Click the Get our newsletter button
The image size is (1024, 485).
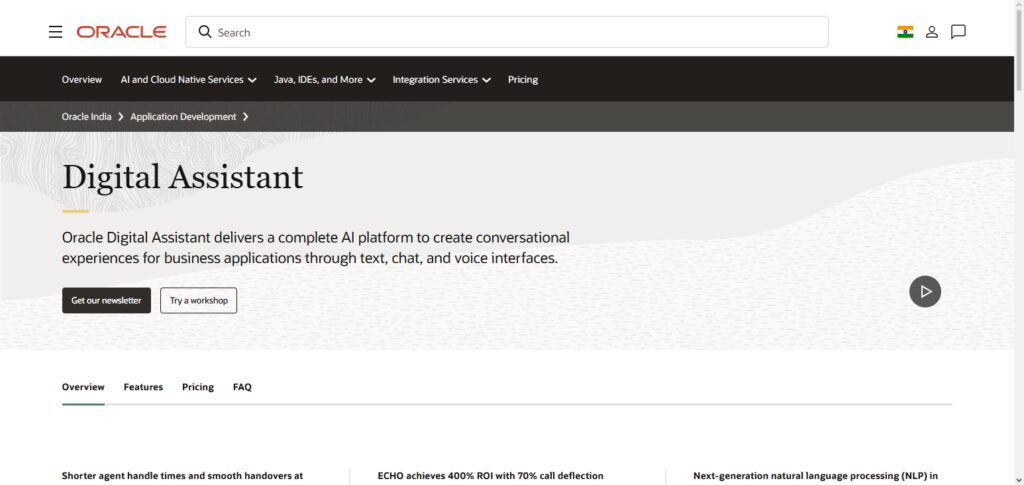[x=106, y=300]
